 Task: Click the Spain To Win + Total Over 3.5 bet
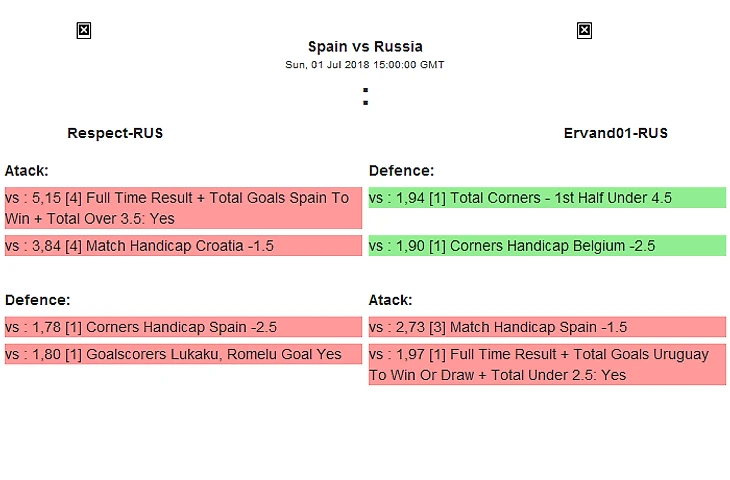coord(183,208)
